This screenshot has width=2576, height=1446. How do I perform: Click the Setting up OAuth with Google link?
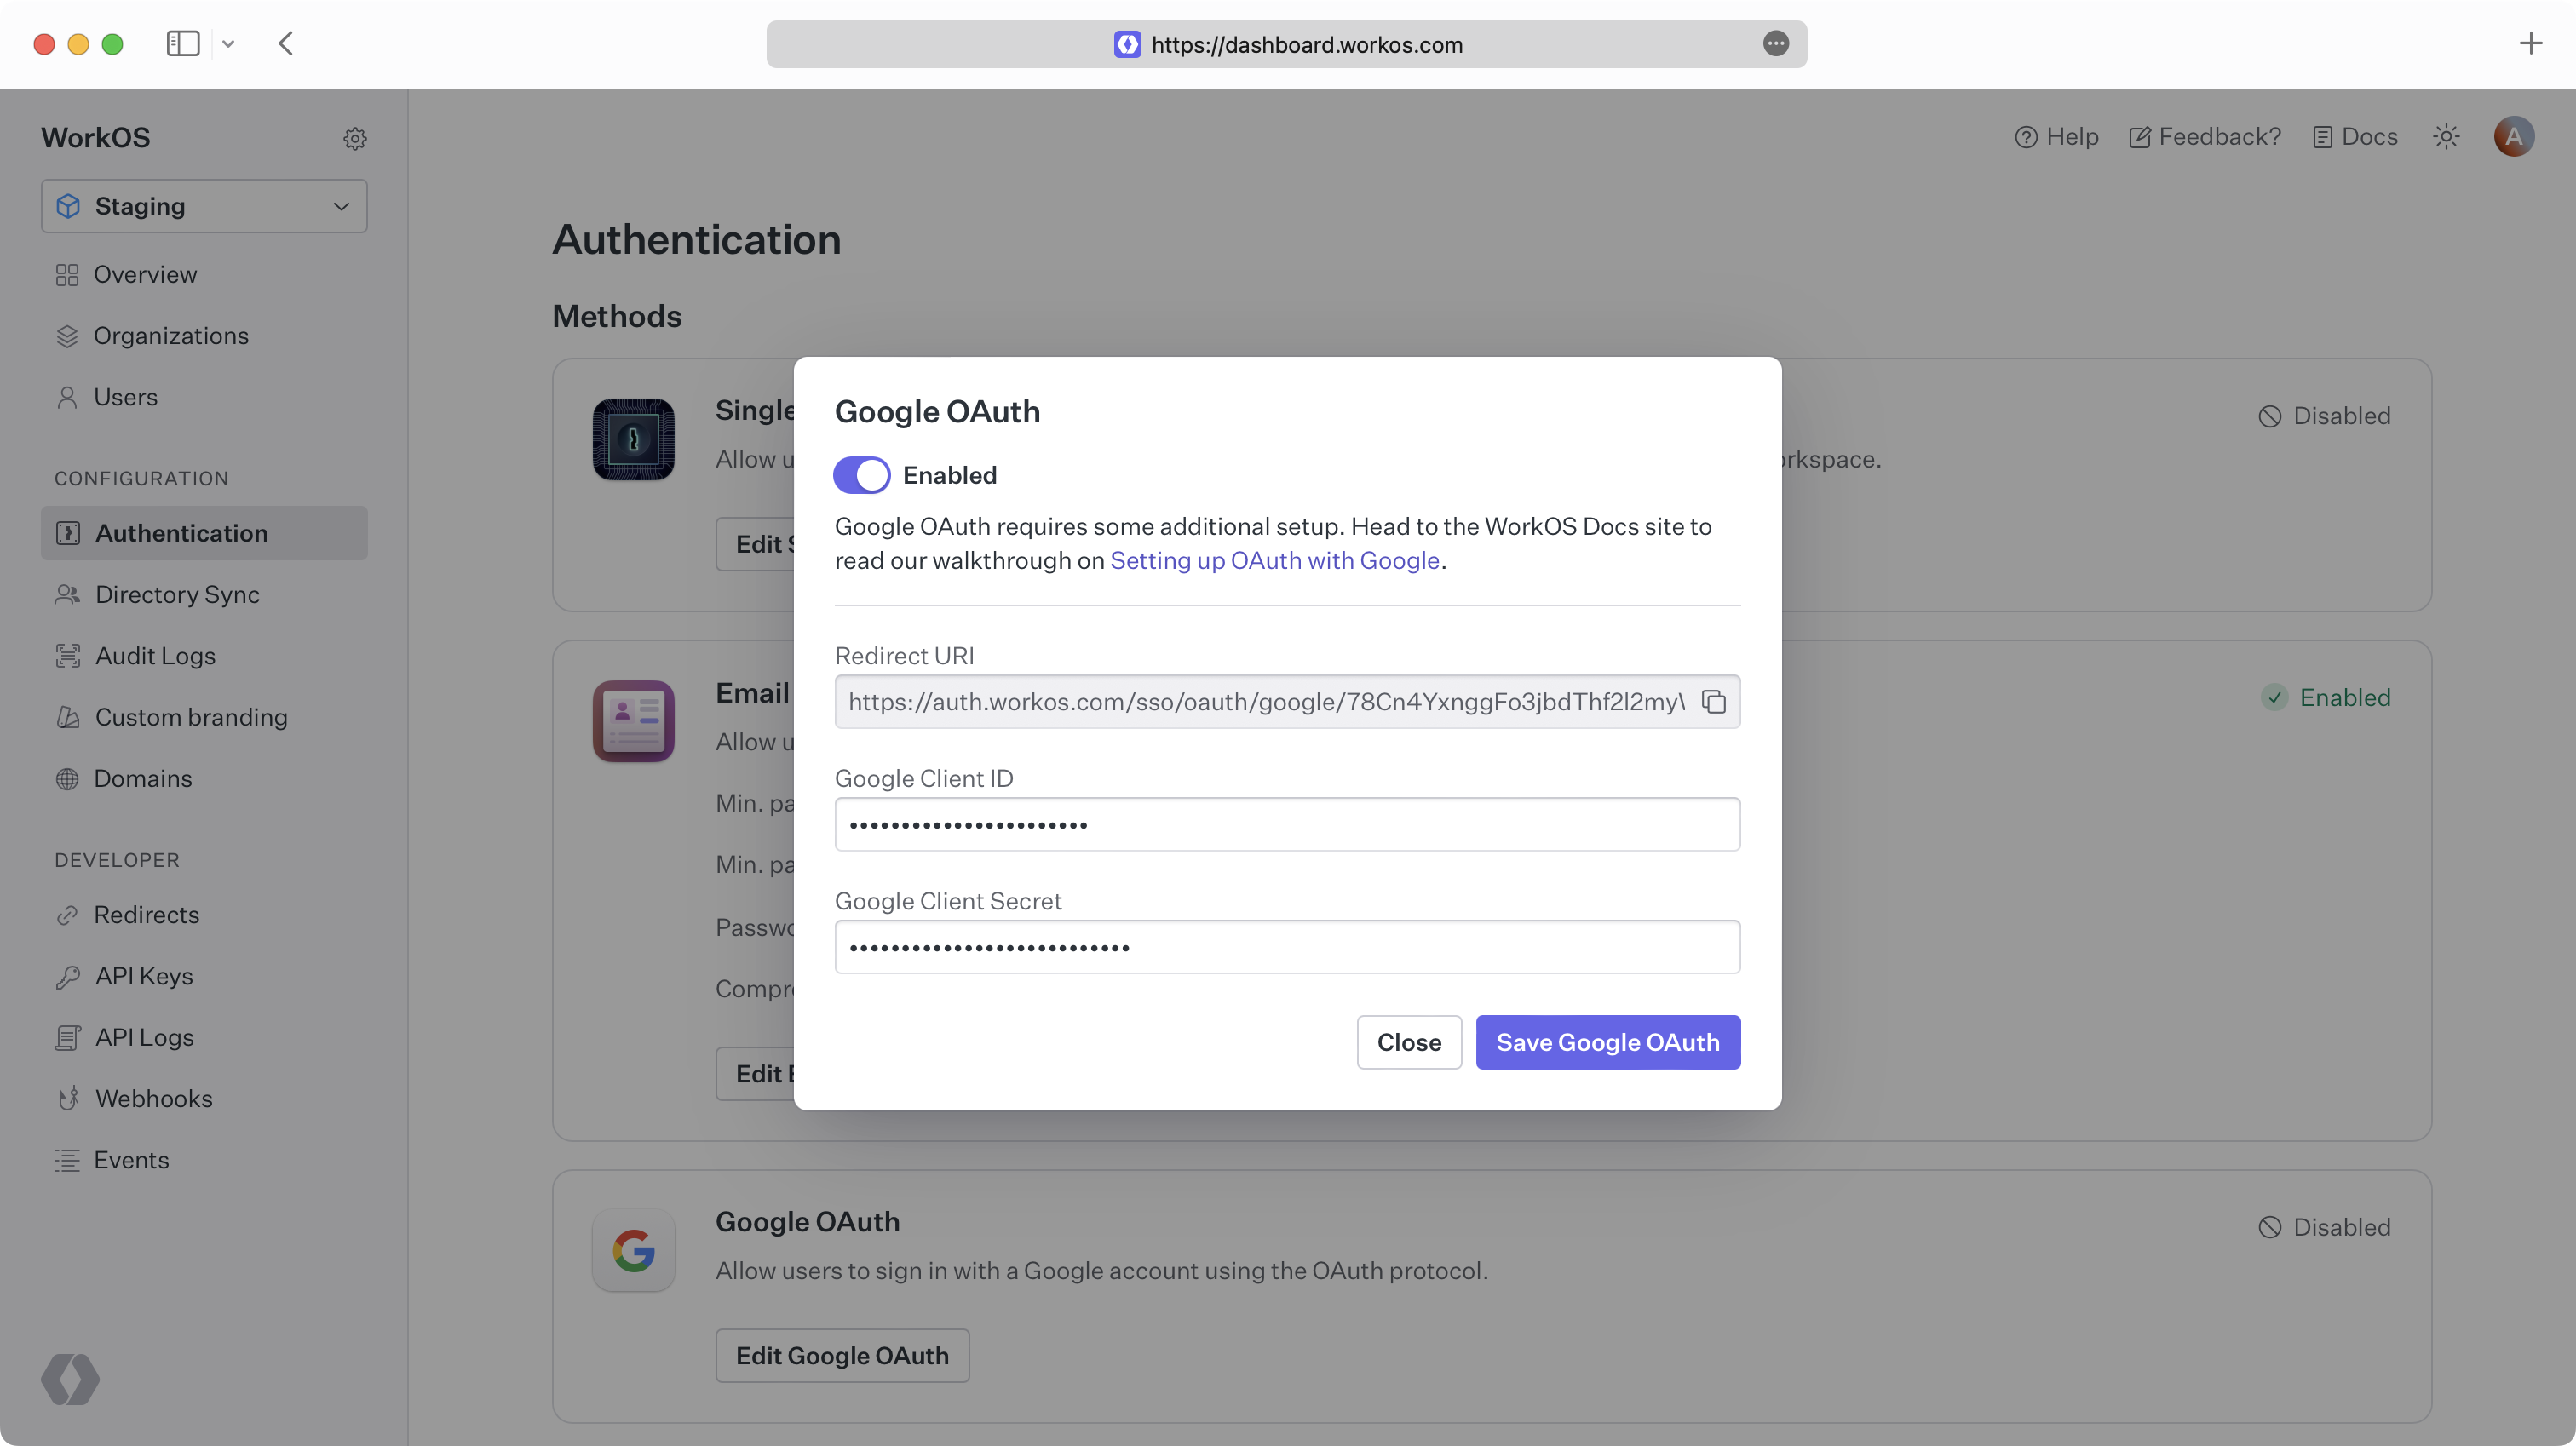coord(1274,560)
